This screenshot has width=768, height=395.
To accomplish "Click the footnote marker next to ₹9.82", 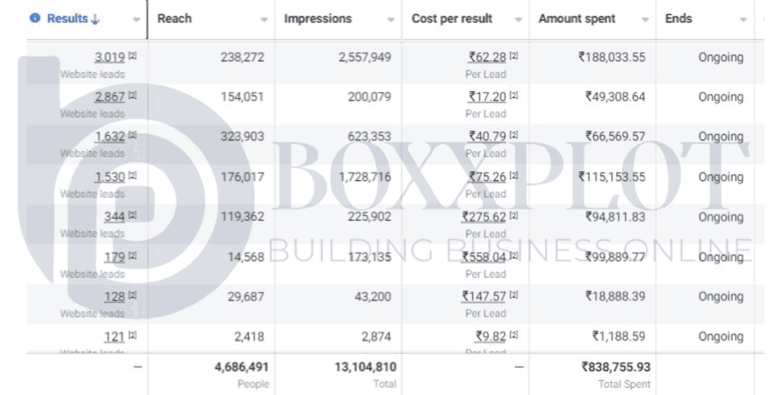I will [x=514, y=335].
